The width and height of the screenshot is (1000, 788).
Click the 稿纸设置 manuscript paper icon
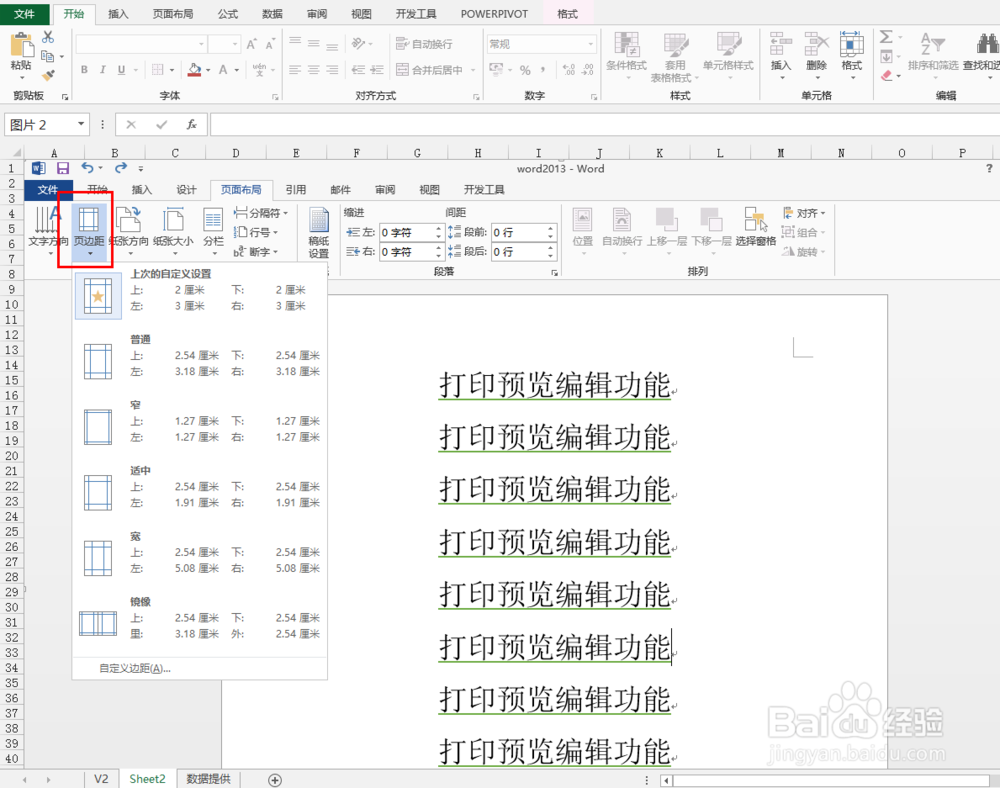click(318, 230)
